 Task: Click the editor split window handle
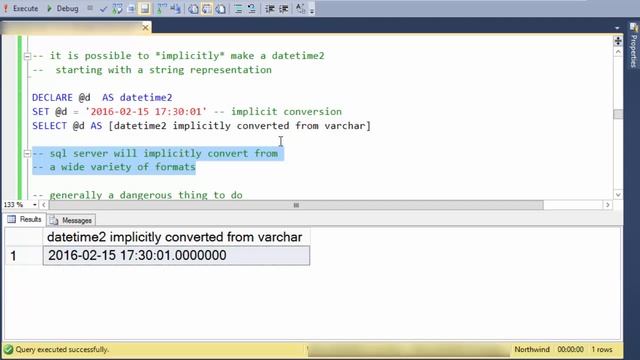(x=618, y=41)
